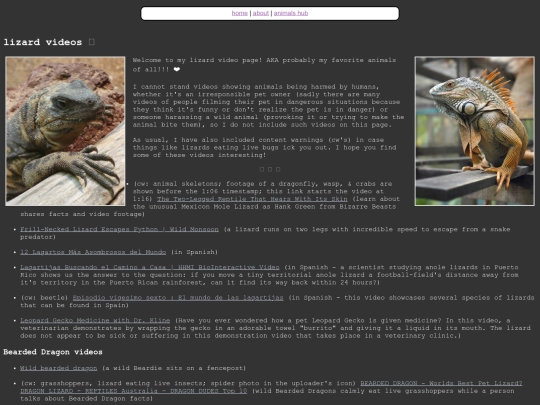Click the '(in Spanish)' note after 12 Lagartos
This screenshot has width=540, height=405.
point(194,252)
